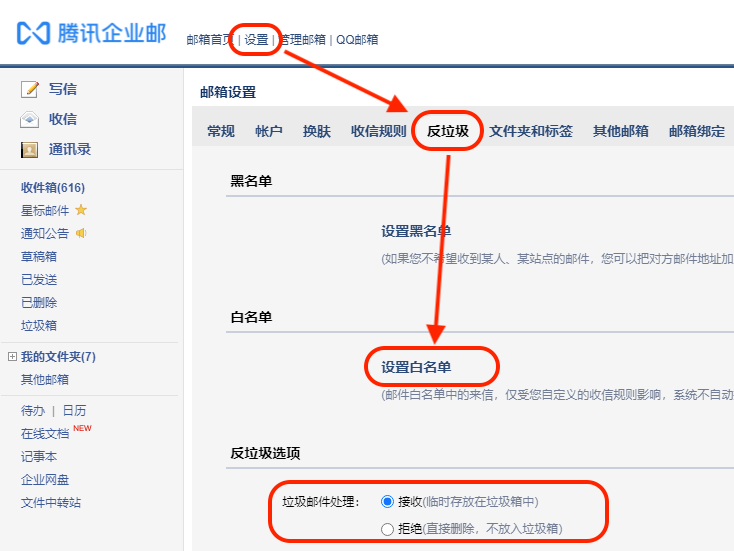Open the 收件箱(616) folder
Viewport: 734px width, 551px height.
53,188
